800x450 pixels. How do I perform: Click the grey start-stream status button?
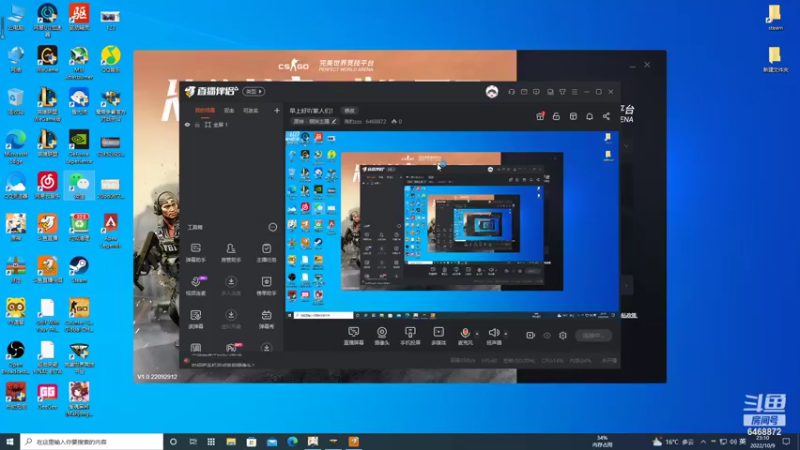tap(593, 335)
